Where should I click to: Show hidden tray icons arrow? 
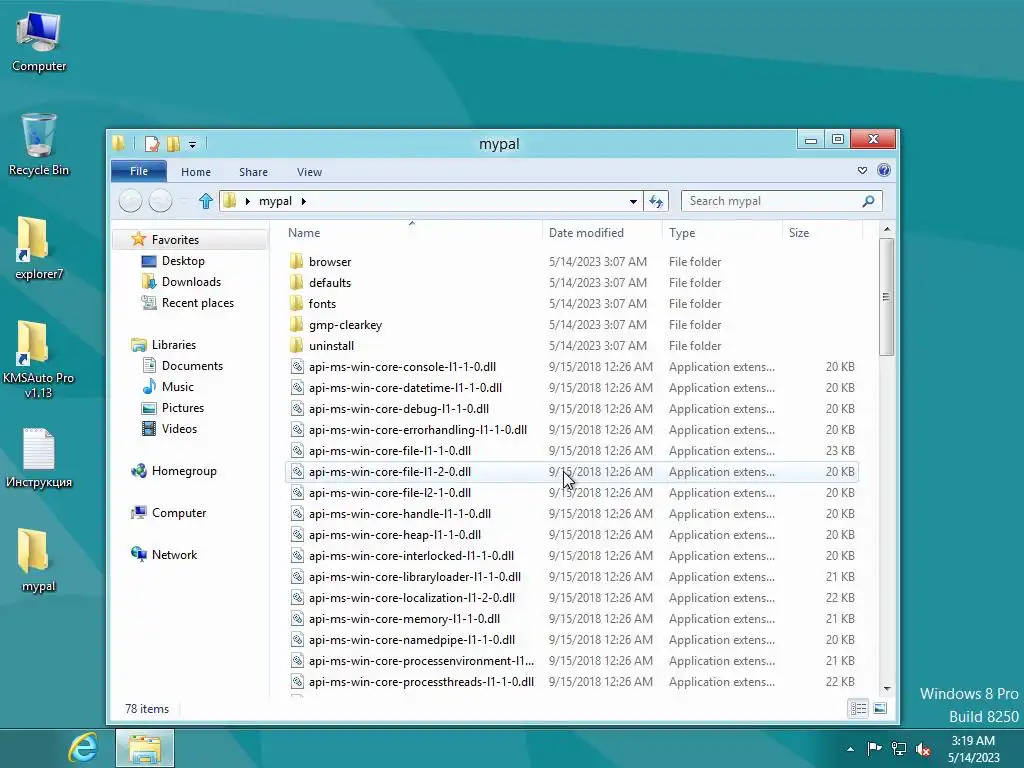coord(850,749)
